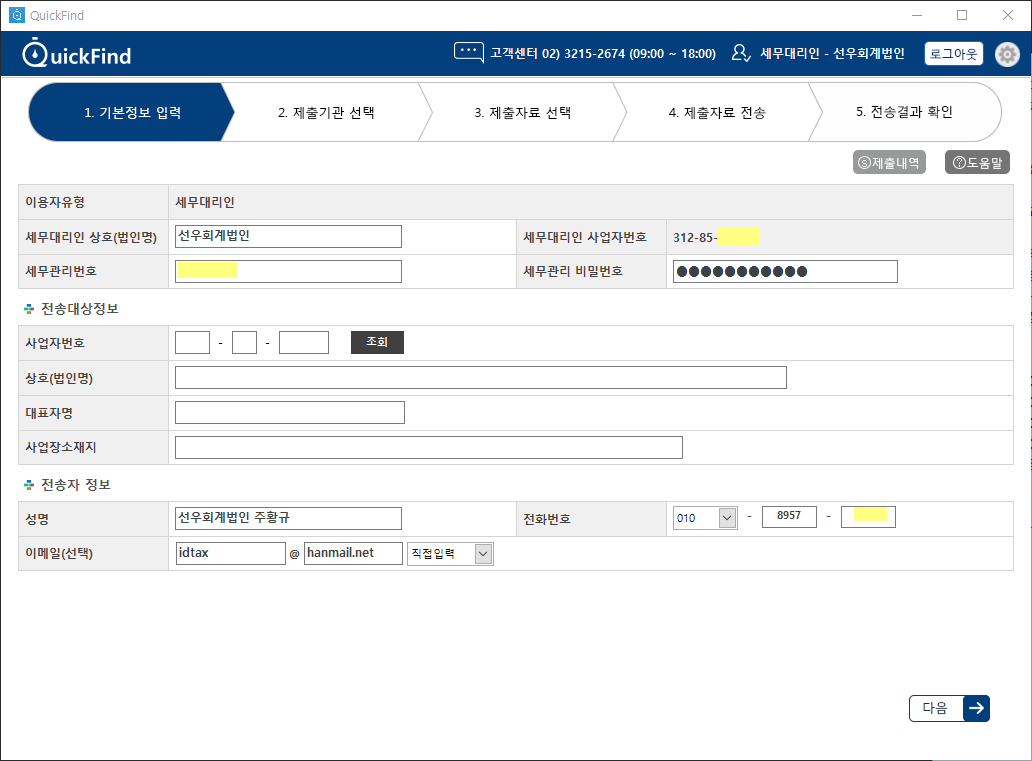Viewport: 1032px width, 761px height.
Task: Click the QuickFind title bar app icon
Action: (x=16, y=15)
